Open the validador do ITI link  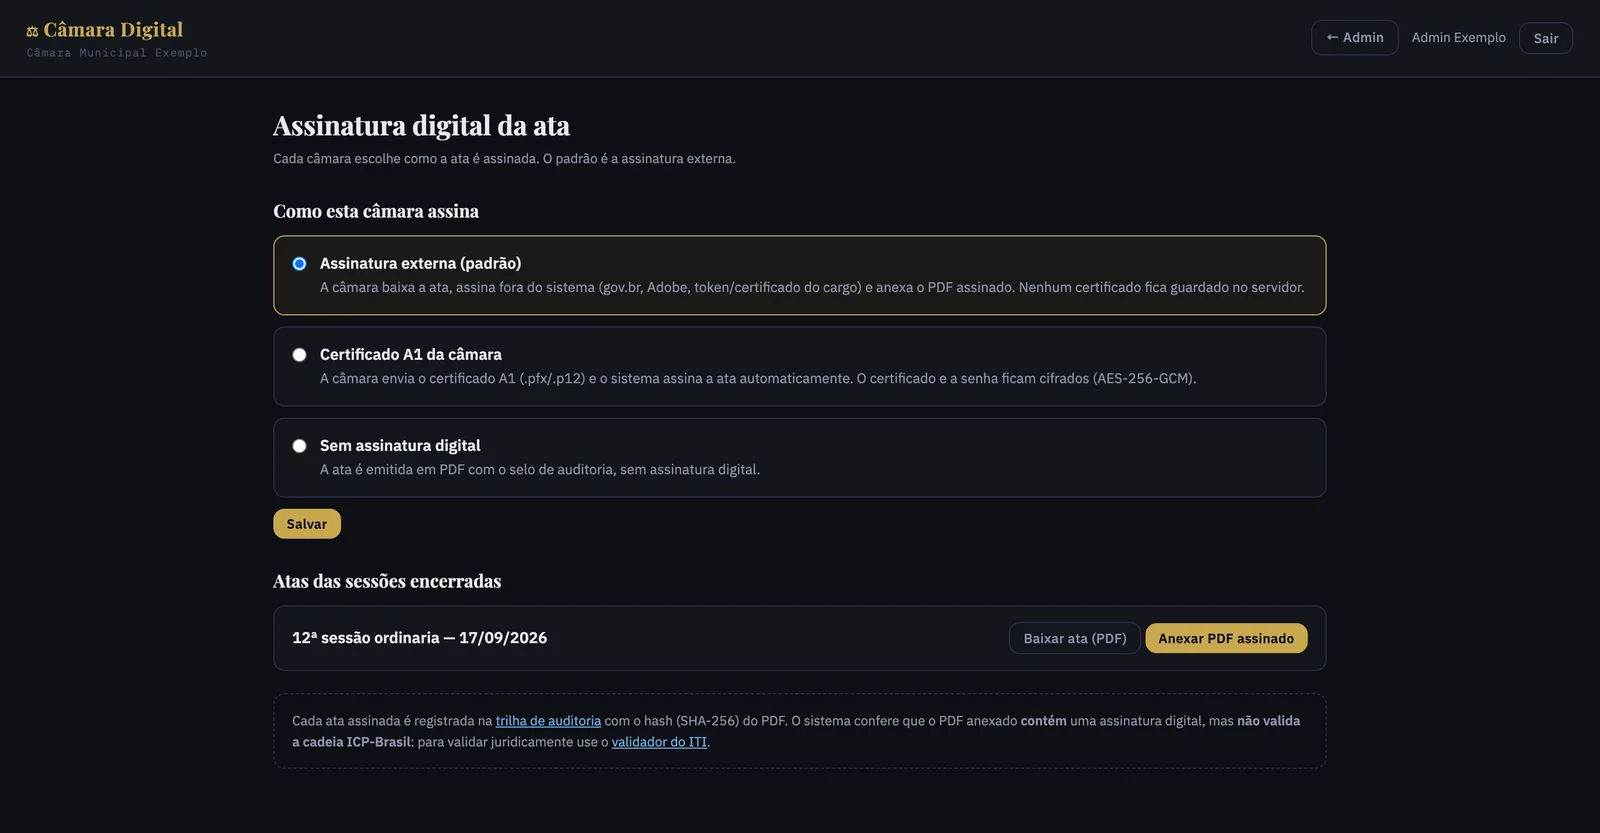tap(659, 742)
